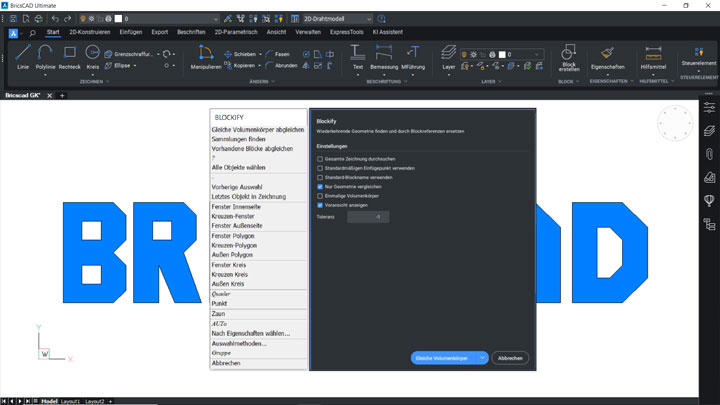Viewport: 720px width, 405px height.
Task: Open Eigenschaften properties brush tool
Action: 608,56
